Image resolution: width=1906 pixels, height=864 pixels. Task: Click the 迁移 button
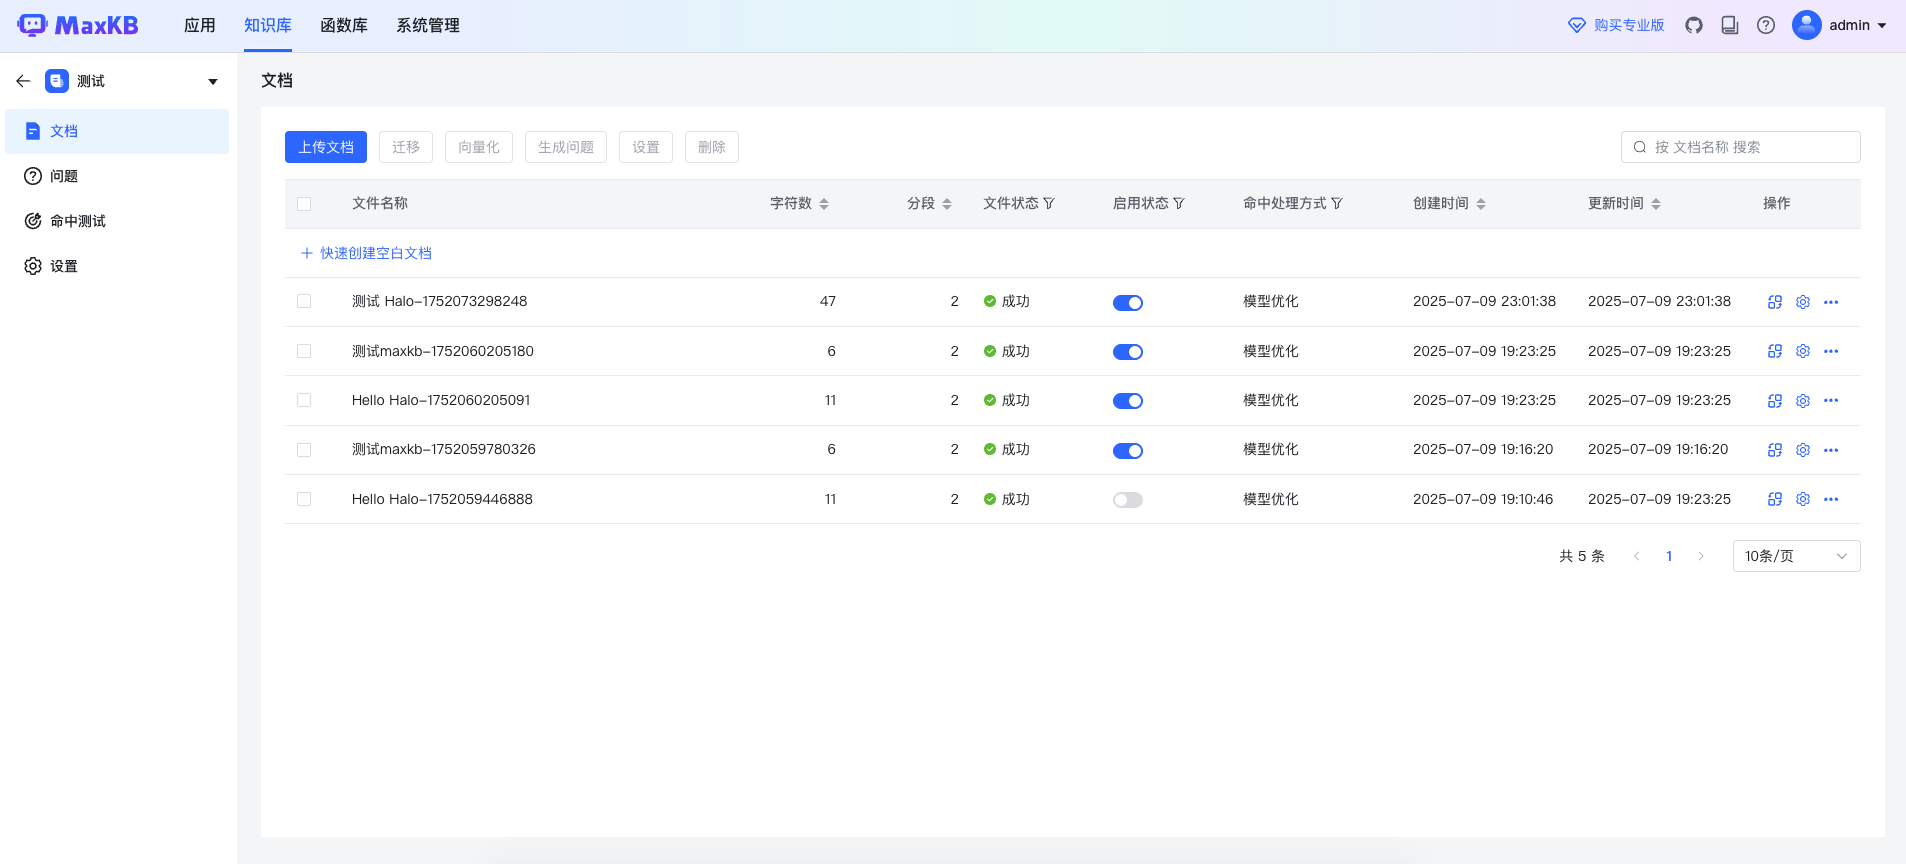click(x=406, y=147)
